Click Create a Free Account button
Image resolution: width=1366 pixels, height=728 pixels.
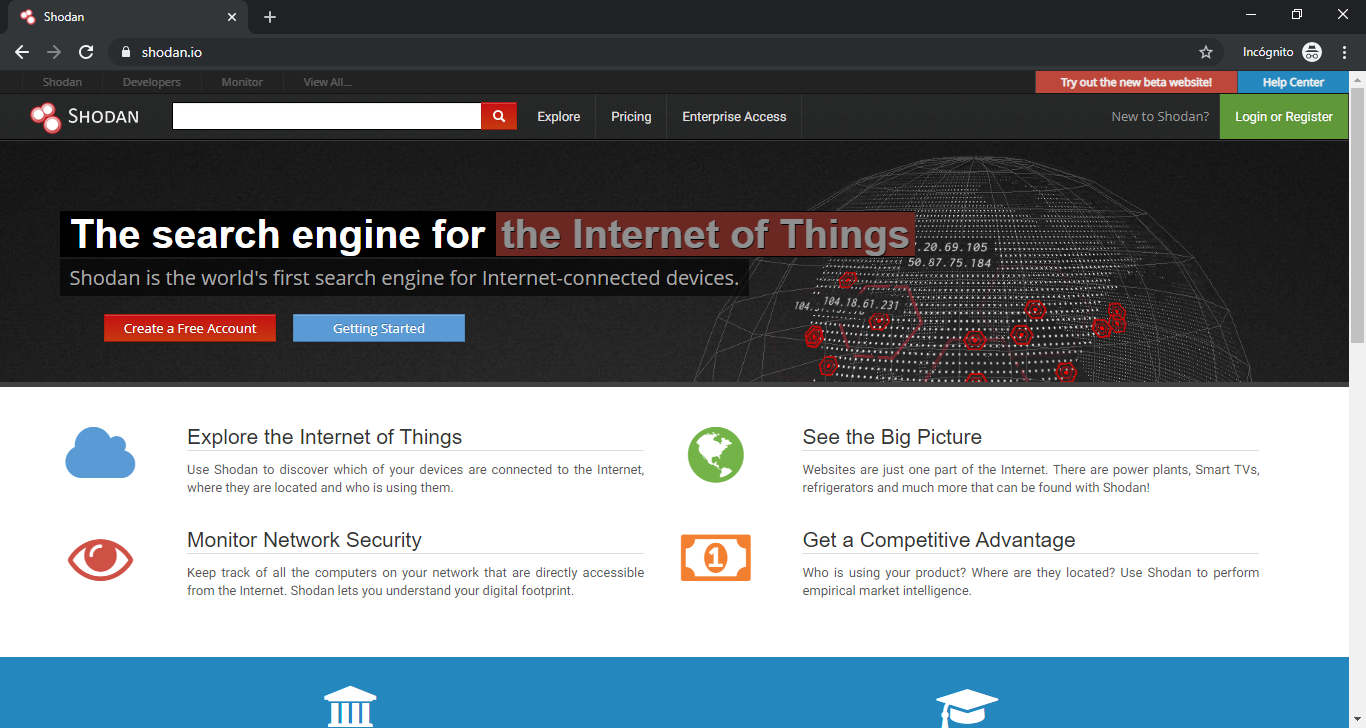pos(190,328)
